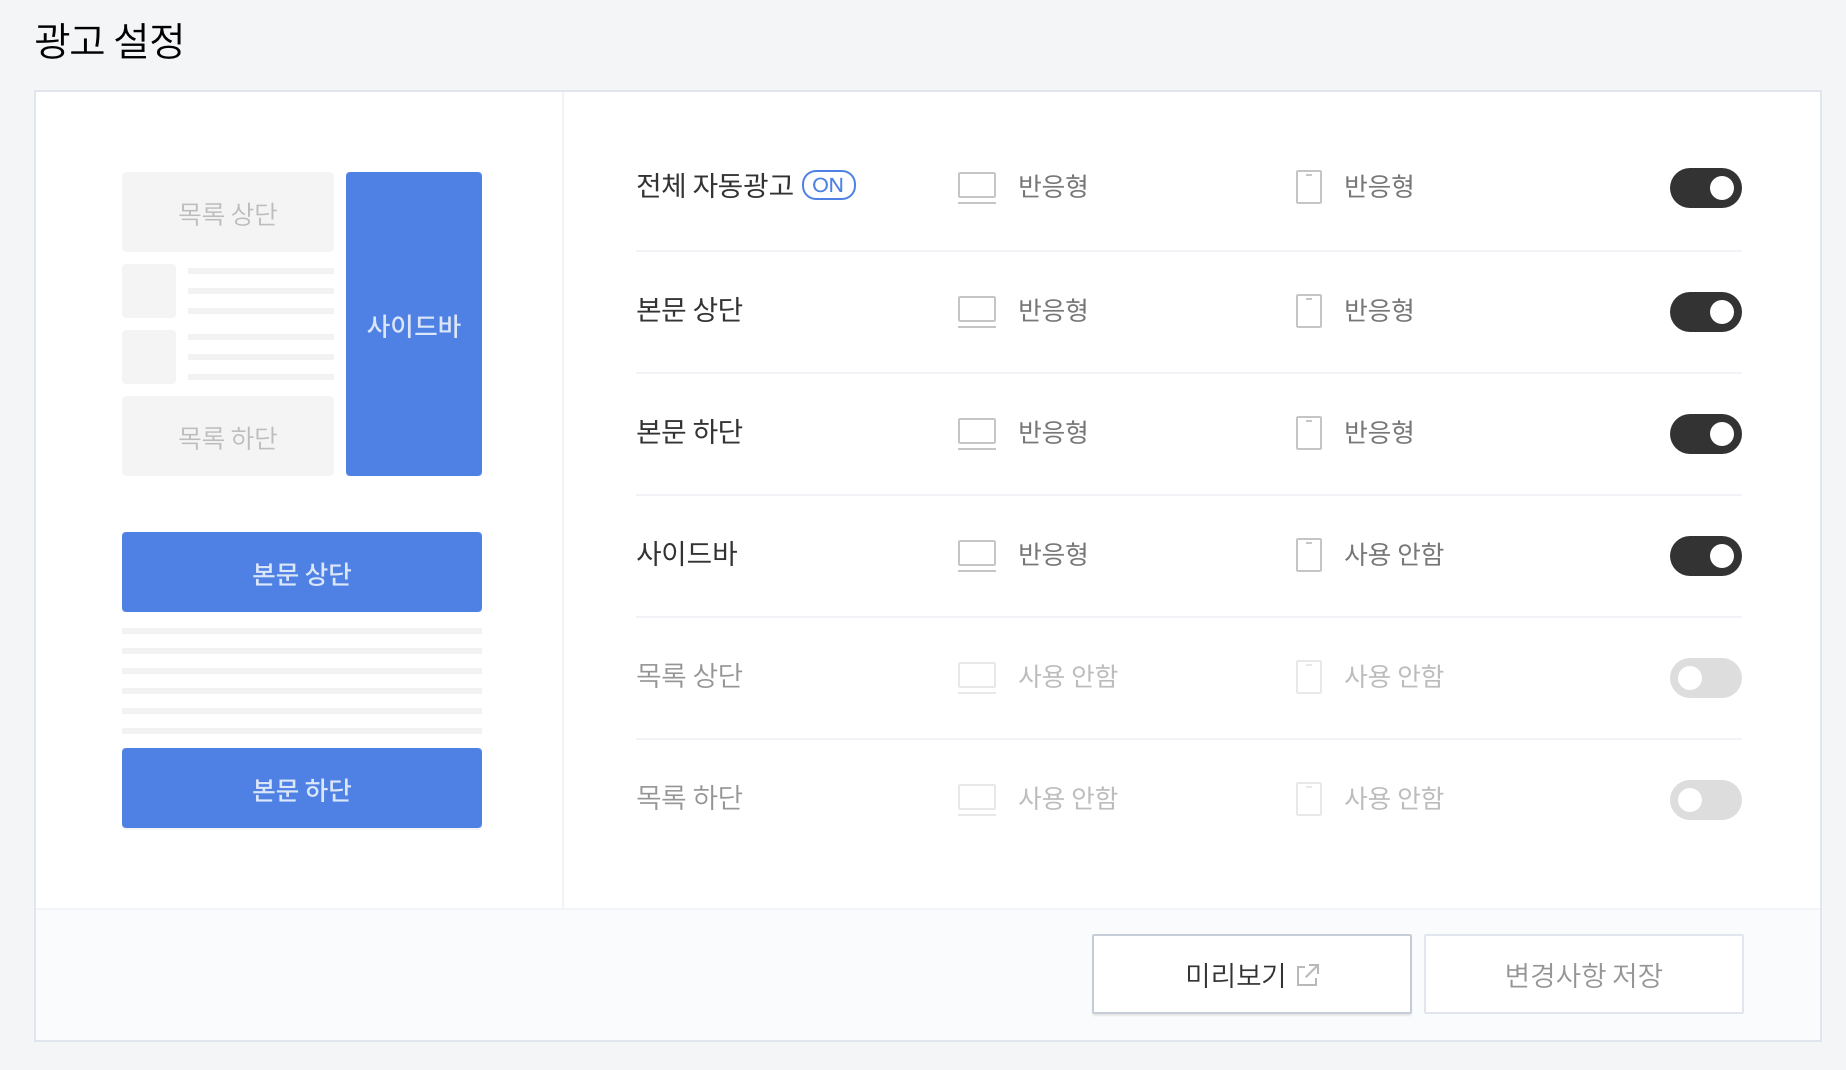
Task: Click the desktop icon in 사이드바 row
Action: [977, 555]
